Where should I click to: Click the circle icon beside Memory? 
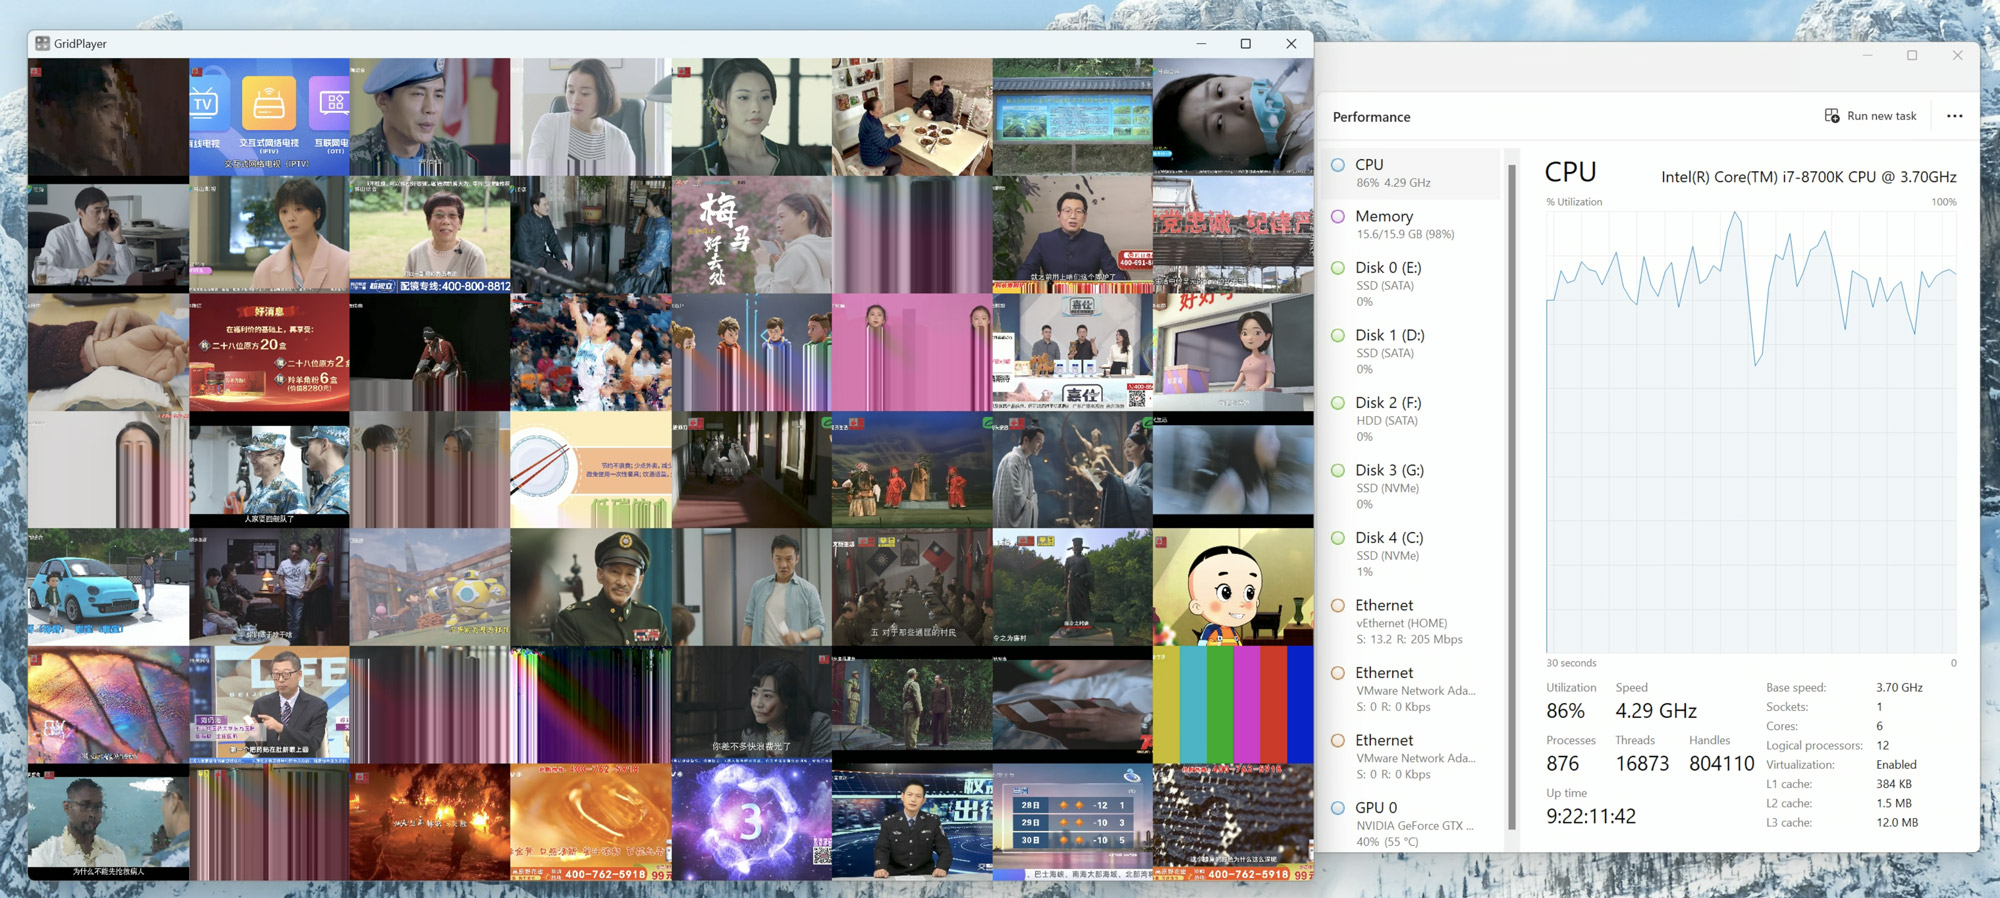pyautogui.click(x=1338, y=216)
